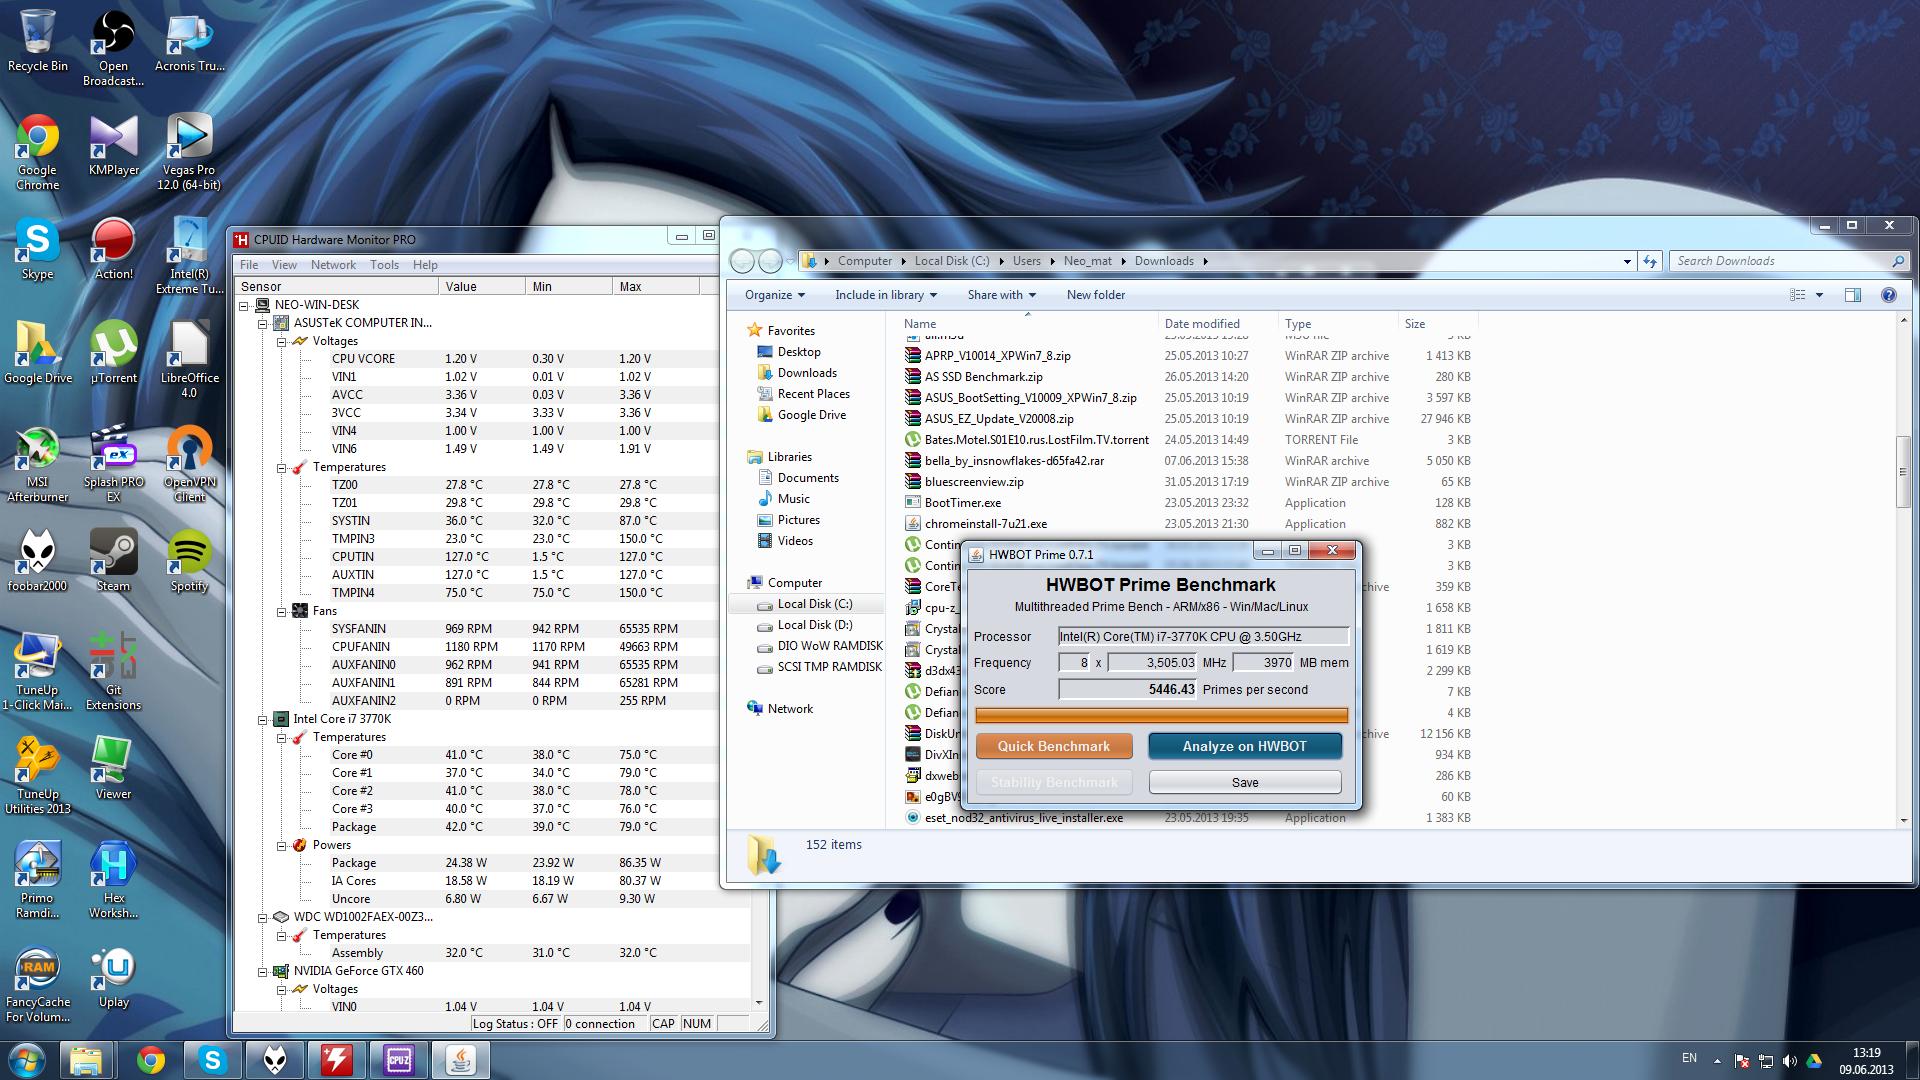Open View menu in Hardware Monitor

(x=284, y=265)
